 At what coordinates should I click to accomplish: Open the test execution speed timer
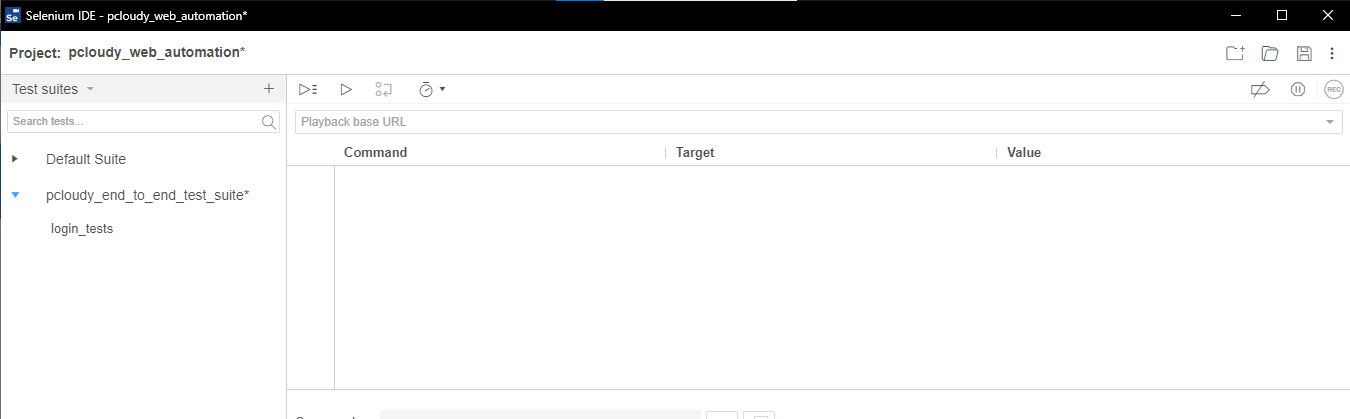tap(431, 89)
